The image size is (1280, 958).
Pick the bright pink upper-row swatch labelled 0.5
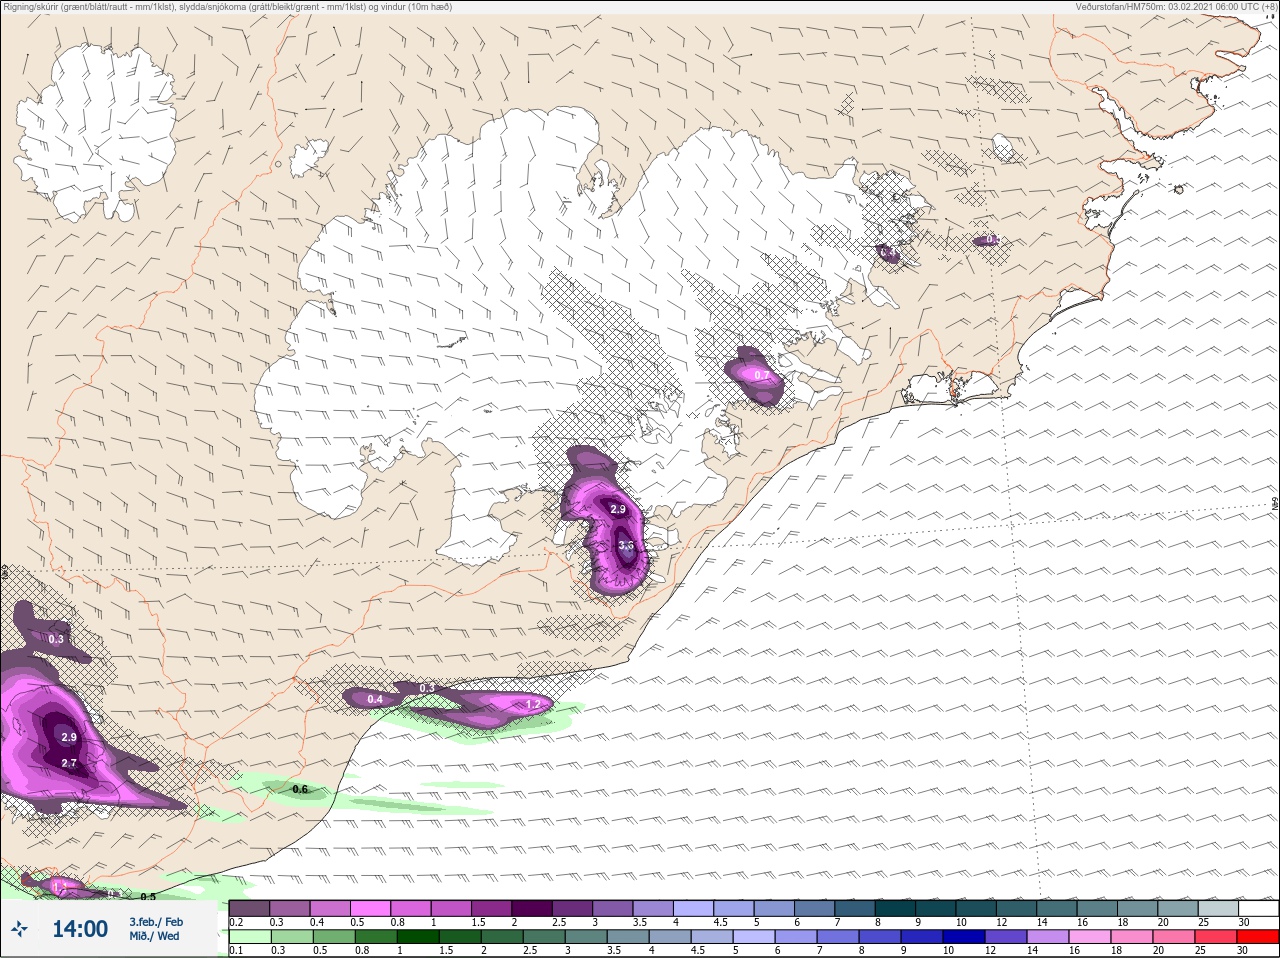tap(371, 909)
